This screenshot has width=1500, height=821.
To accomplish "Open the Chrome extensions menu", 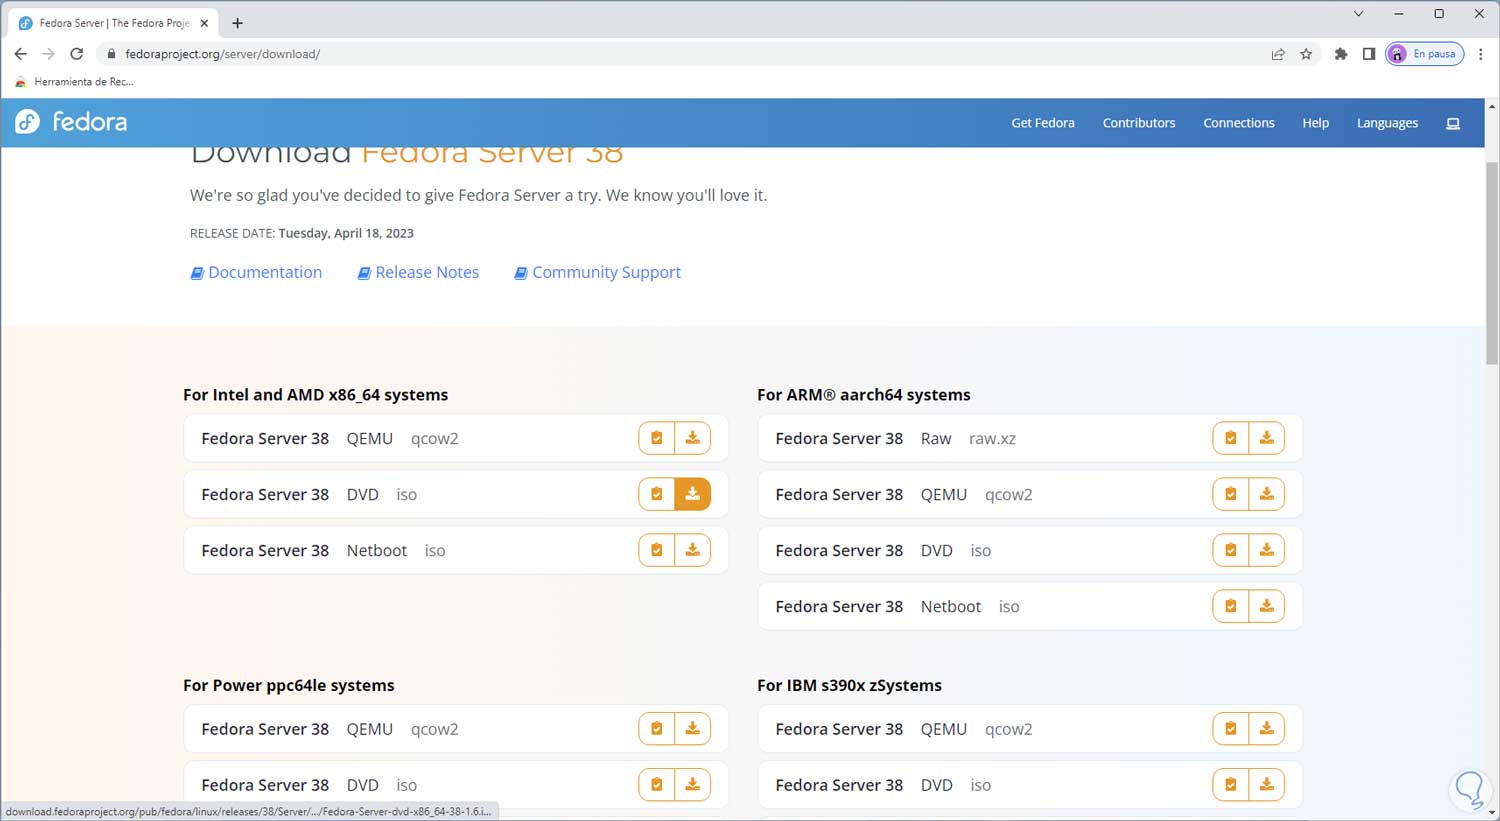I will [1341, 54].
